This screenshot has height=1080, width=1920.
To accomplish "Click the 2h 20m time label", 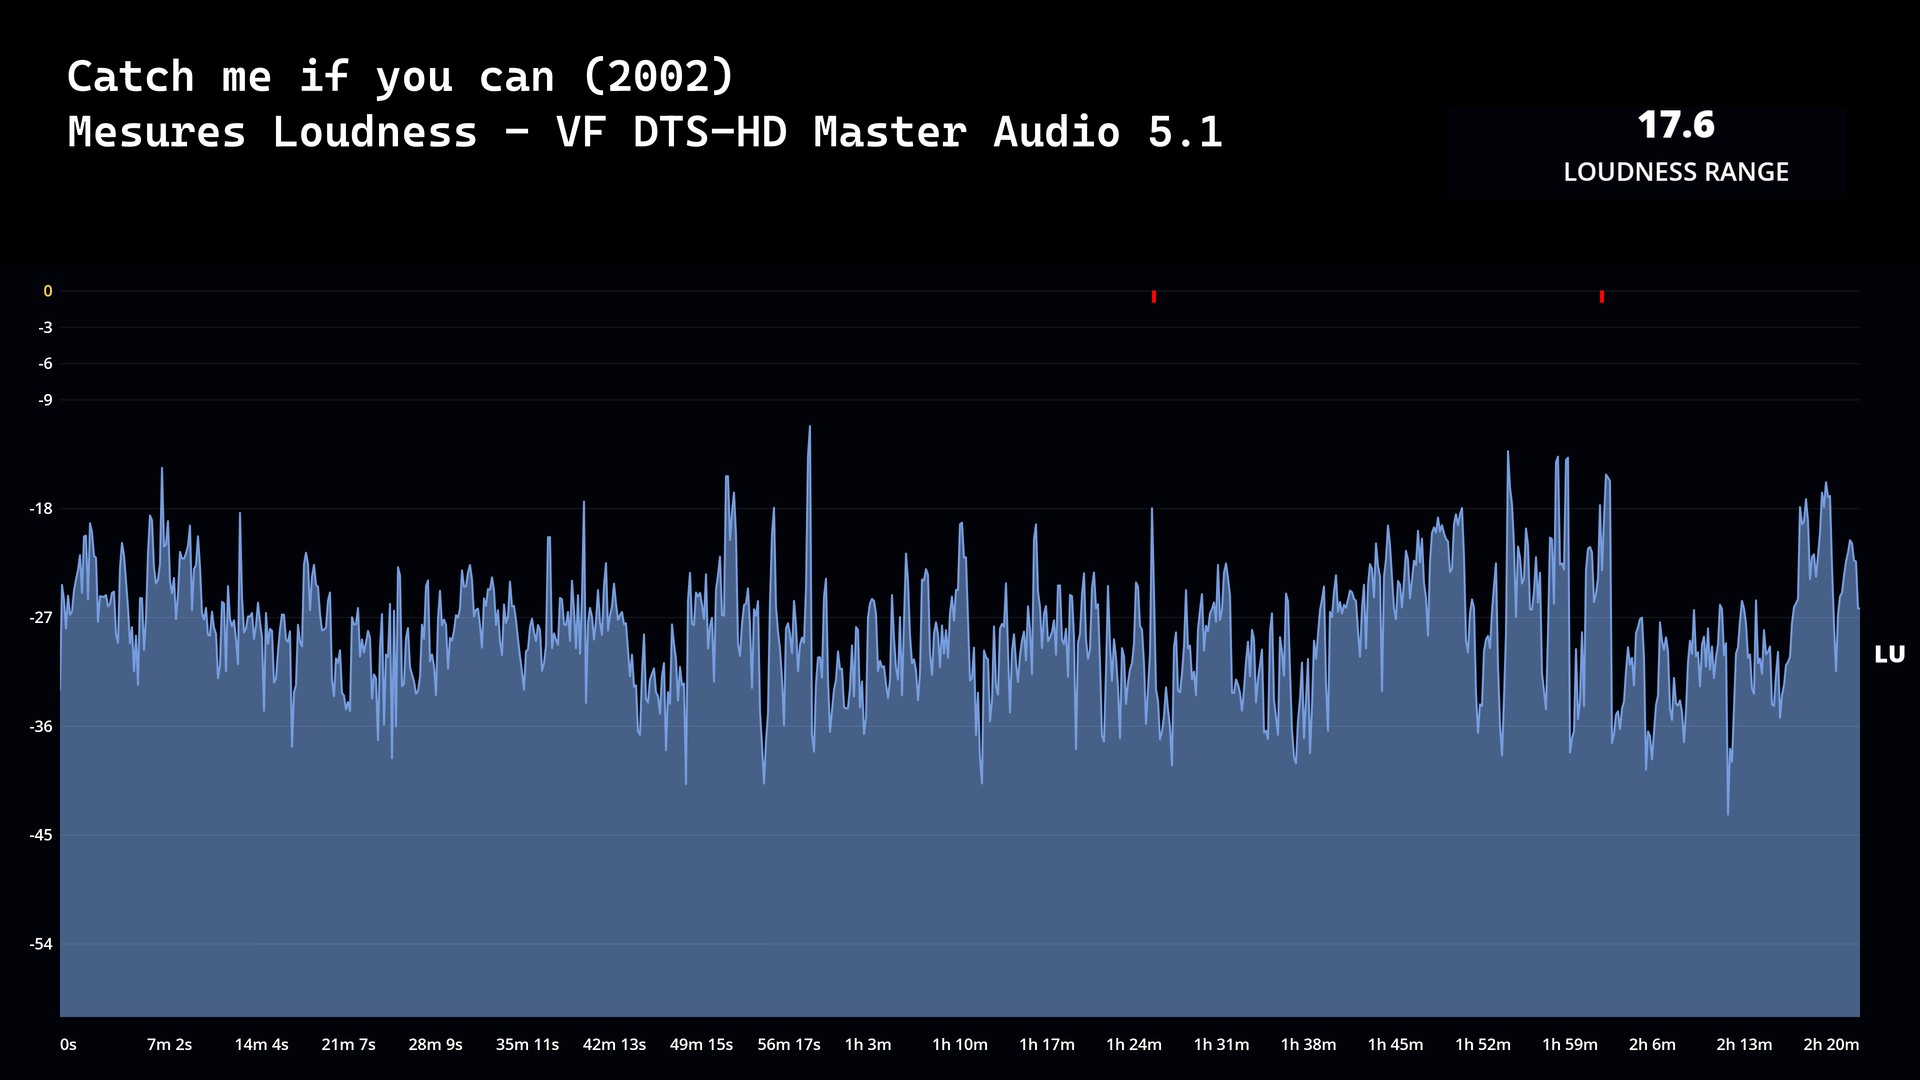I will [x=1830, y=1044].
